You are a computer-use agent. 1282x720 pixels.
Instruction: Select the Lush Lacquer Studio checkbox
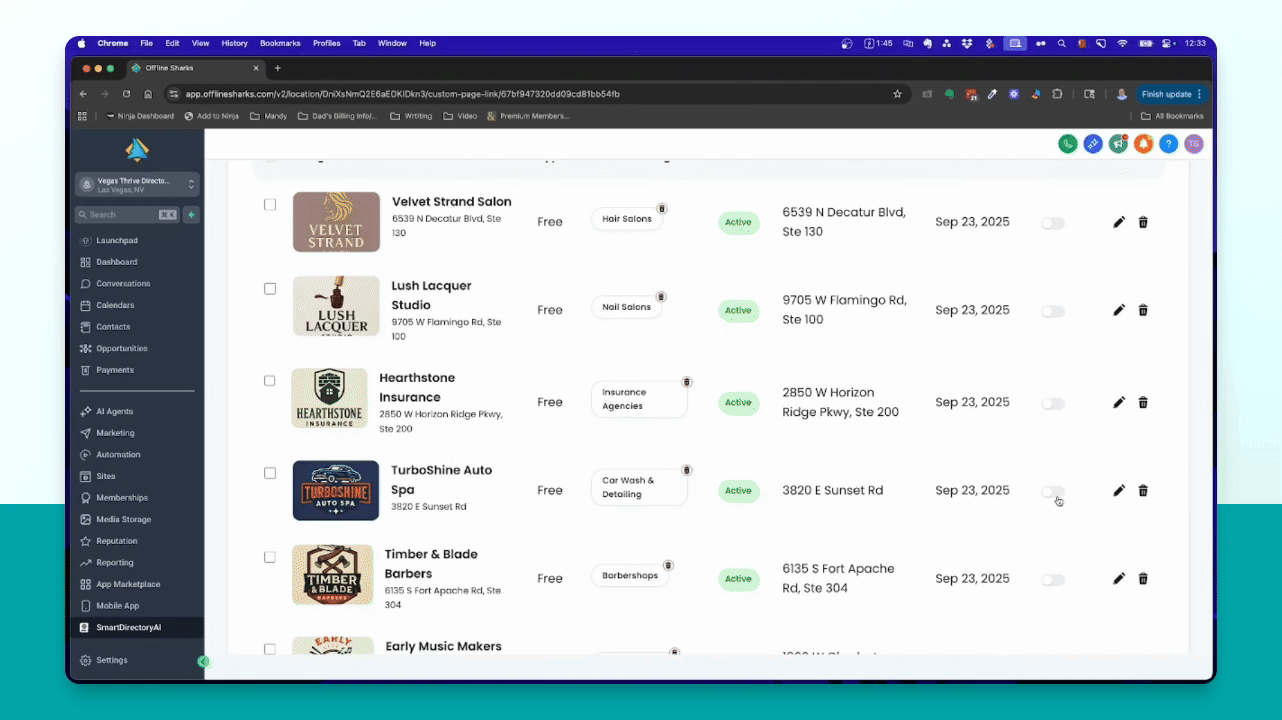[270, 289]
